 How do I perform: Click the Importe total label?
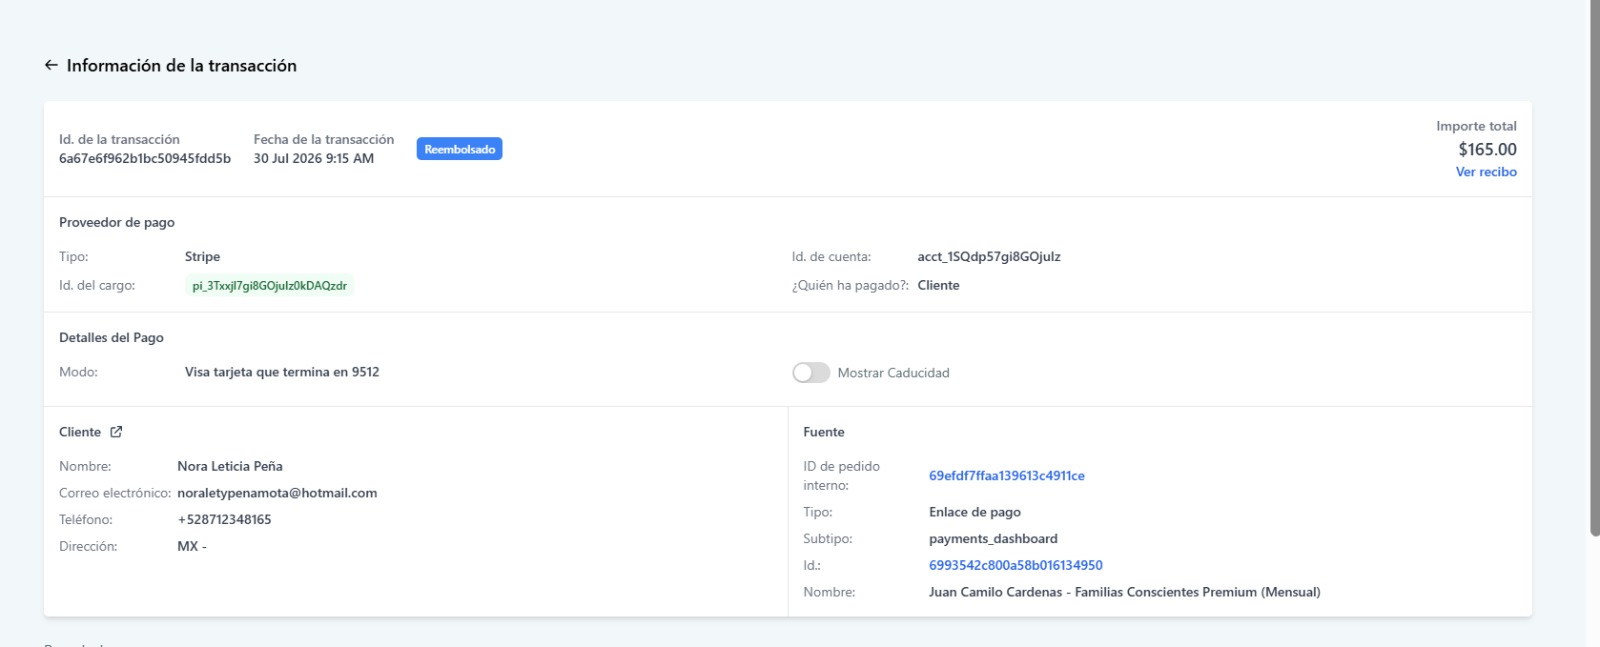[x=1476, y=126]
